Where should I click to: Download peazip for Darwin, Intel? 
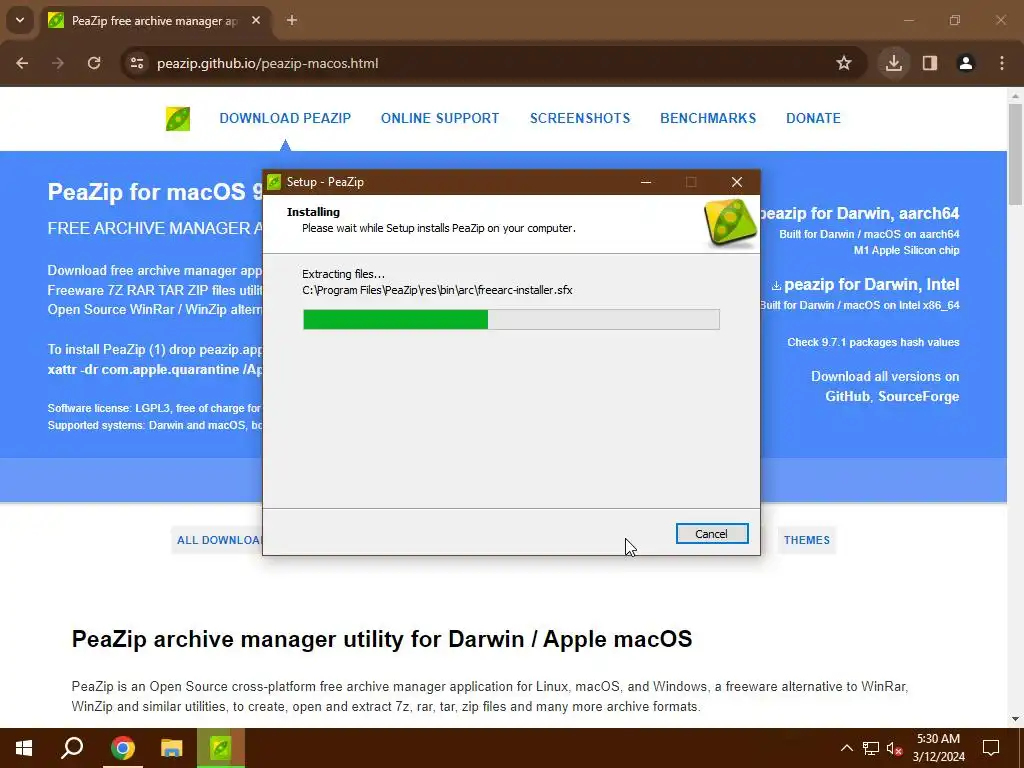865,285
